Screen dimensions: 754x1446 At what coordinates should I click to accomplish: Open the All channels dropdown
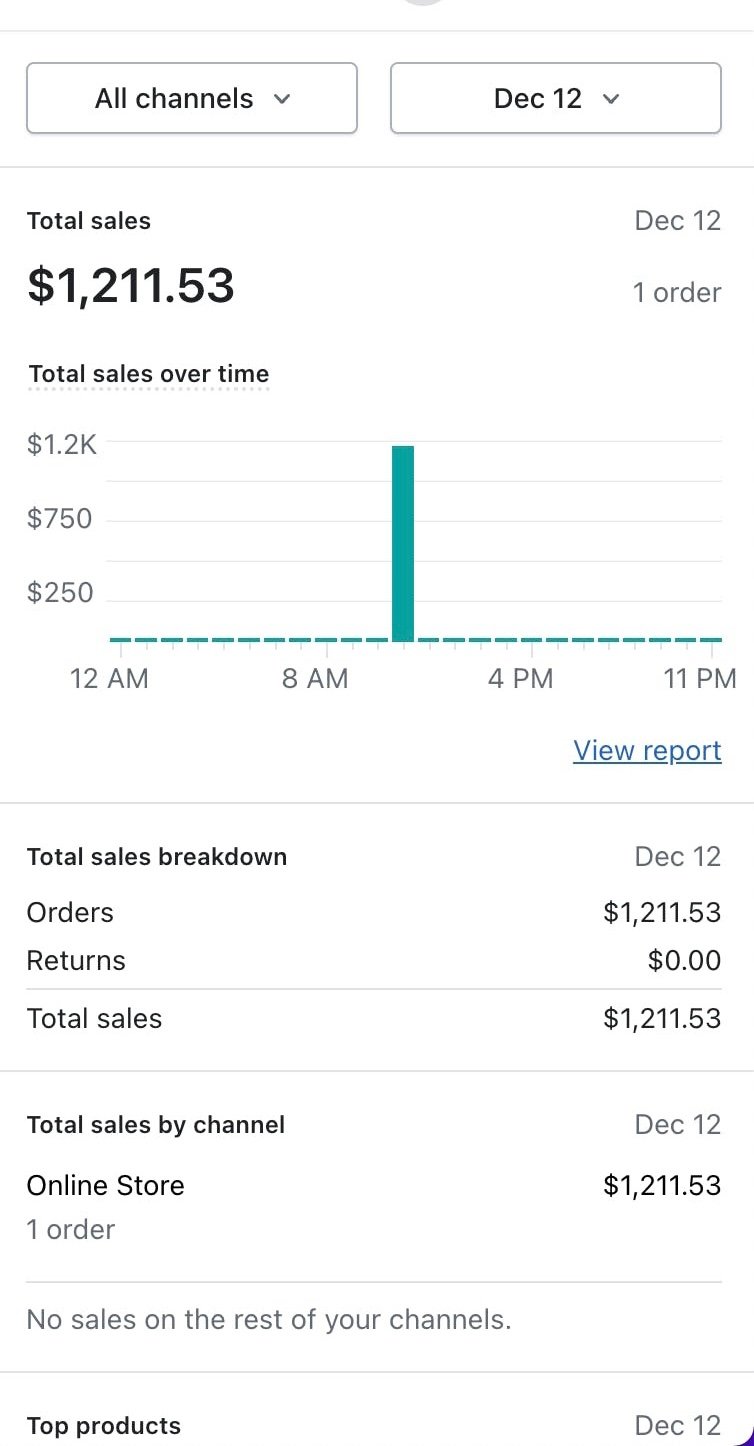tap(191, 98)
